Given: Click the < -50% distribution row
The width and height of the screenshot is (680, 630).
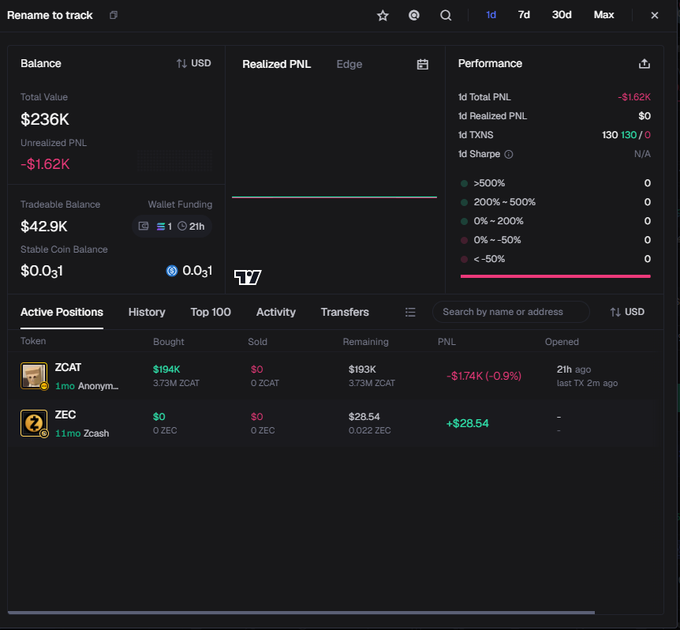Looking at the screenshot, I should click(555, 259).
